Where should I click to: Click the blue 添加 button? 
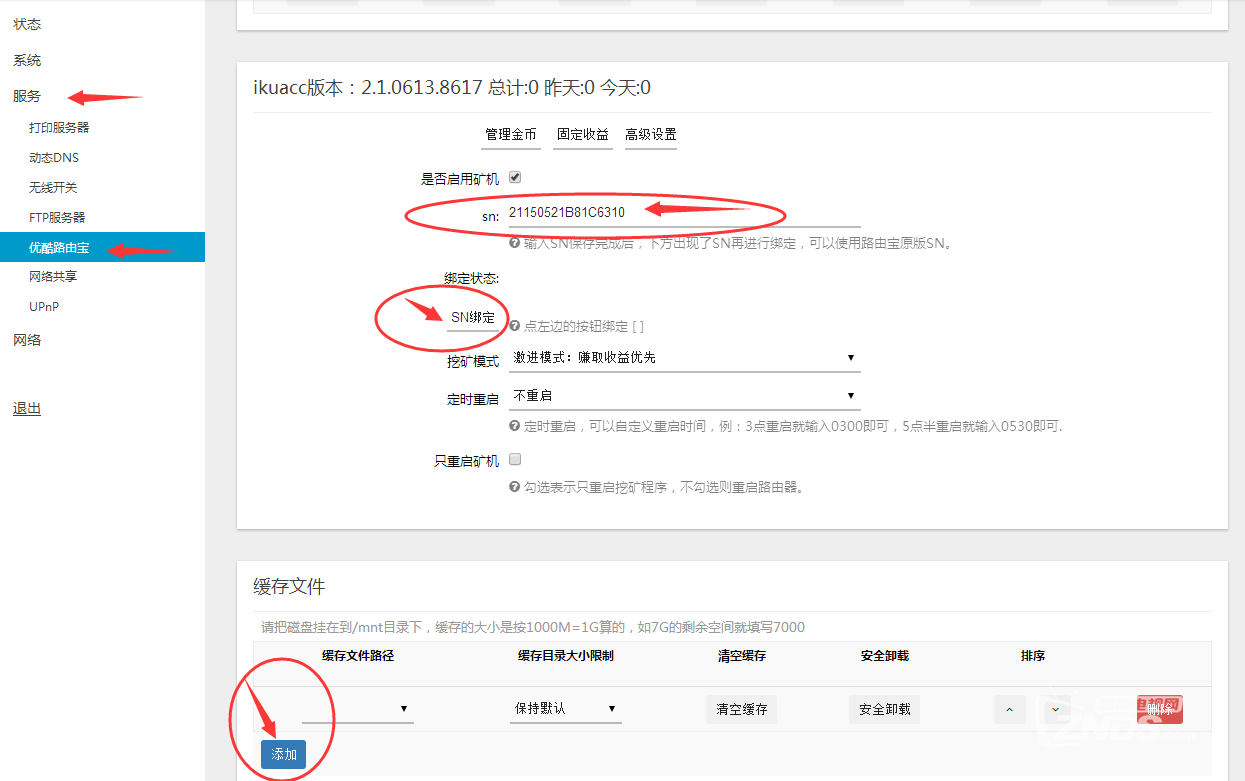pyautogui.click(x=284, y=754)
